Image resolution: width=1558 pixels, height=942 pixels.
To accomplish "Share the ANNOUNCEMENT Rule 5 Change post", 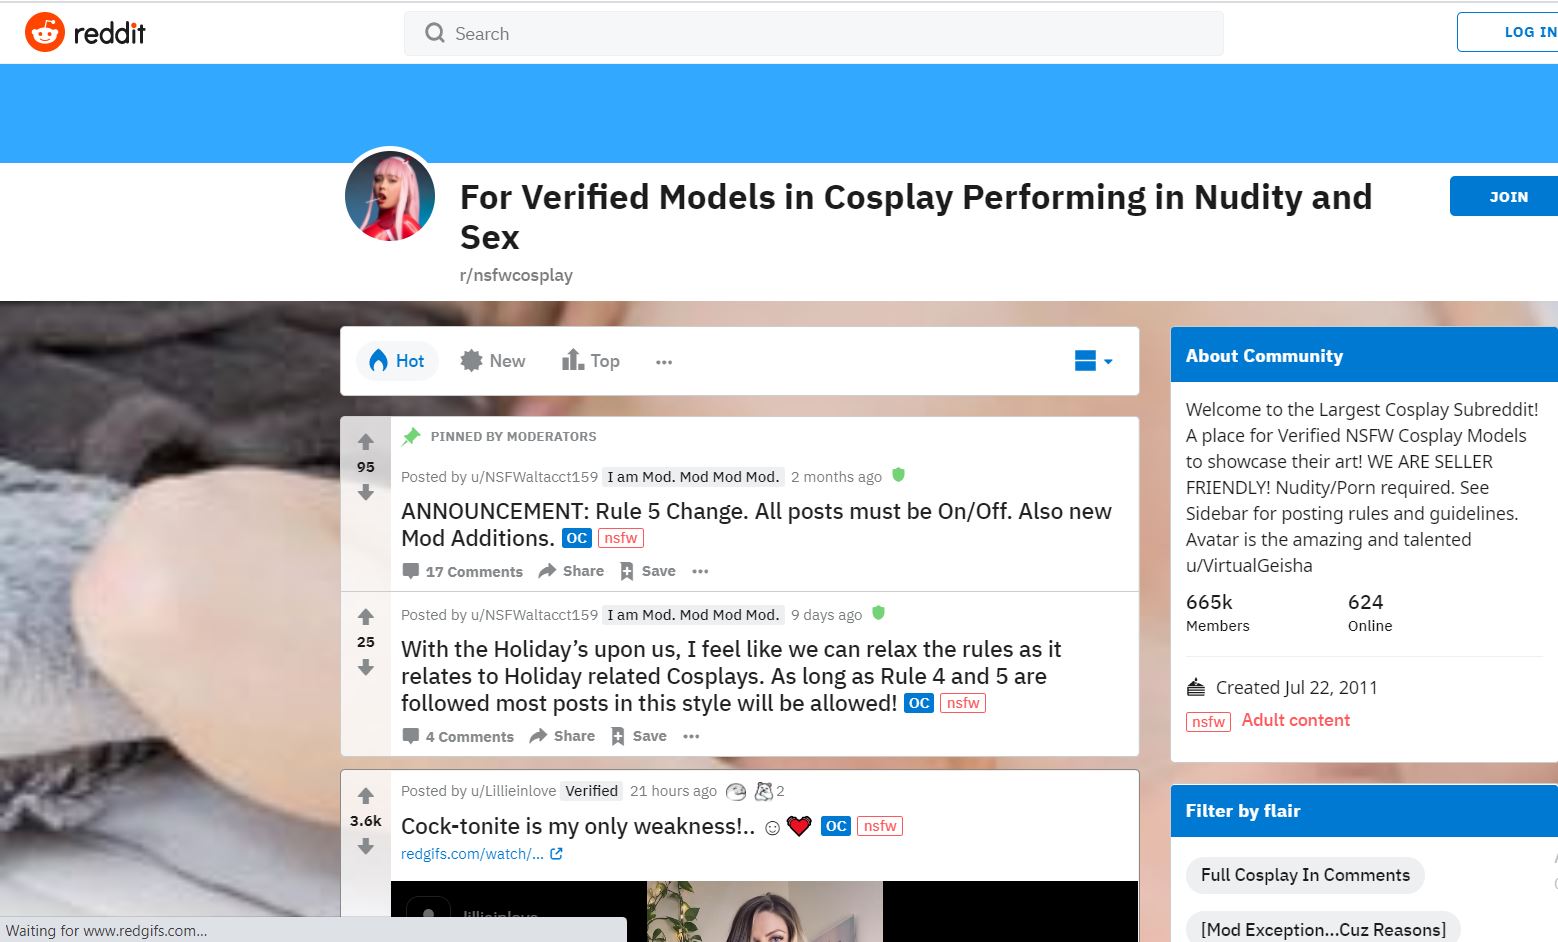I will point(571,571).
